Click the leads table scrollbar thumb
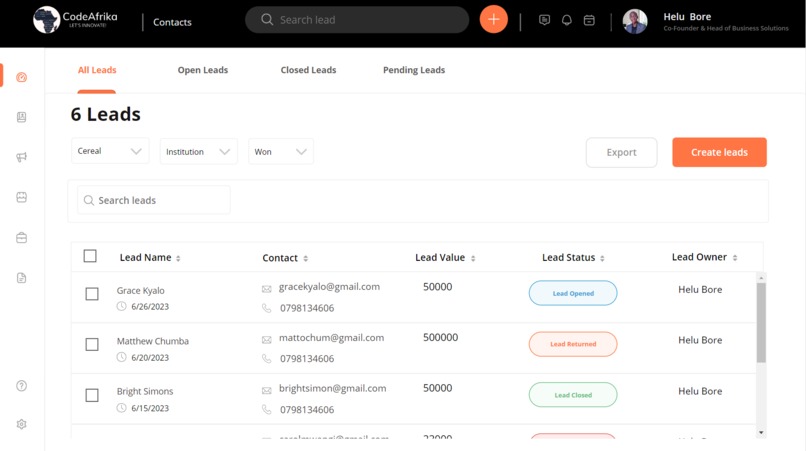 tap(761, 323)
